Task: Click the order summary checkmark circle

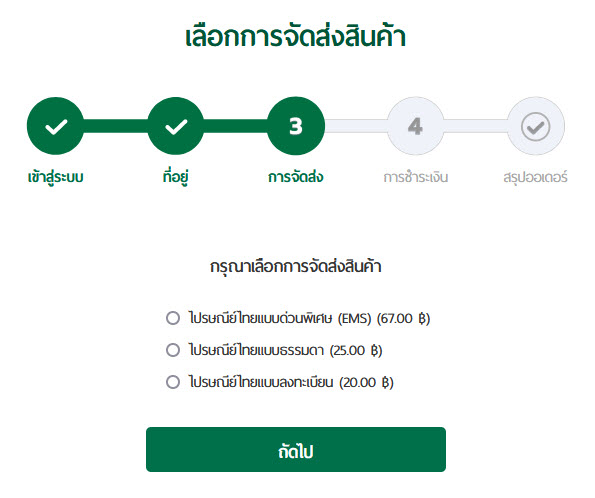Action: pyautogui.click(x=536, y=126)
